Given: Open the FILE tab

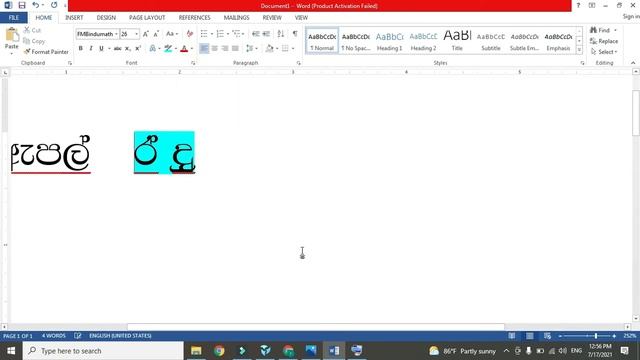Looking at the screenshot, I should pyautogui.click(x=13, y=18).
